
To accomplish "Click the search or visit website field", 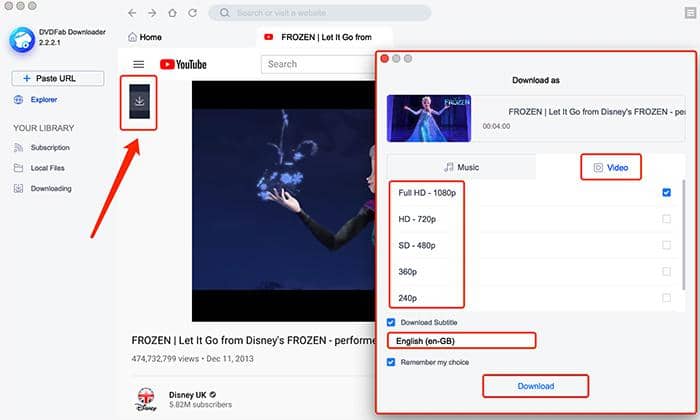I will coord(320,13).
